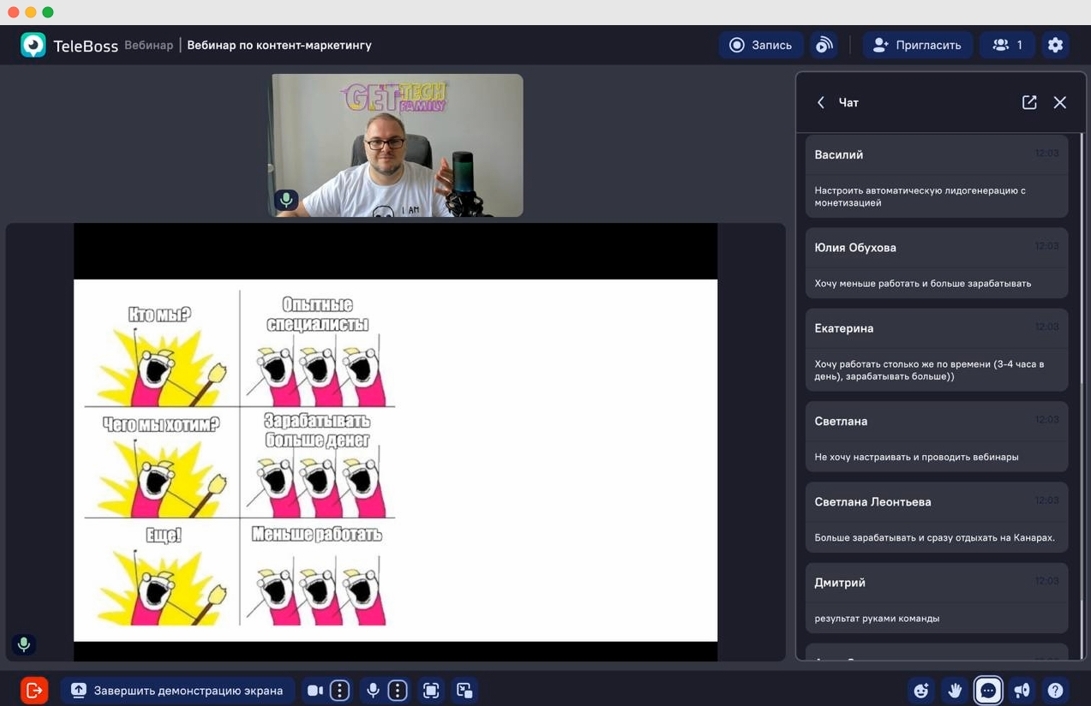1091x706 pixels.
Task: Go back using chat panel arrow
Action: pyautogui.click(x=821, y=102)
